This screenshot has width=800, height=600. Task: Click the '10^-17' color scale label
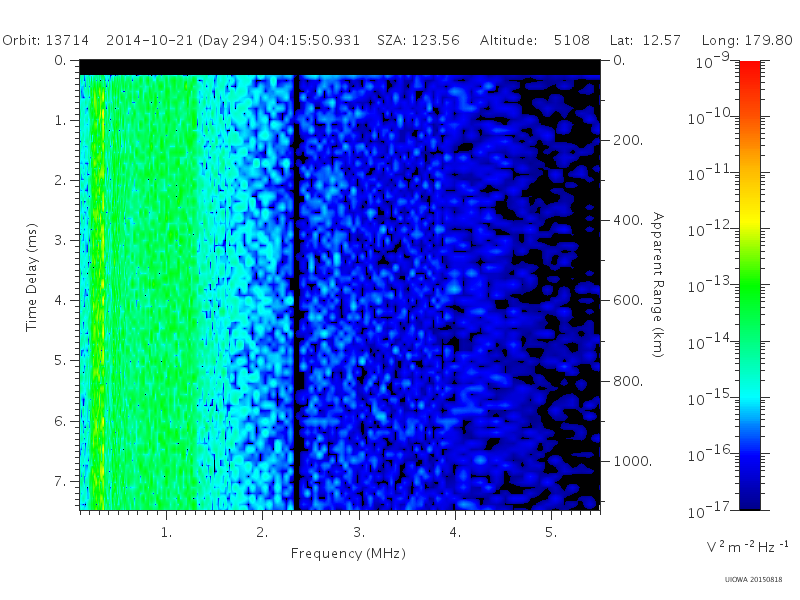click(710, 510)
